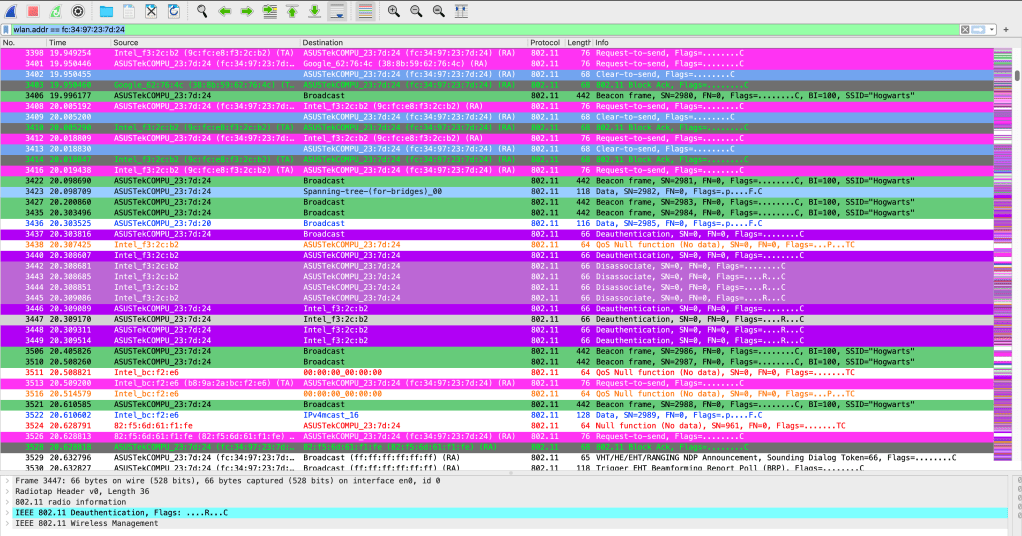Sort packets by the Source column header
This screenshot has width=1022, height=536.
[x=126, y=43]
